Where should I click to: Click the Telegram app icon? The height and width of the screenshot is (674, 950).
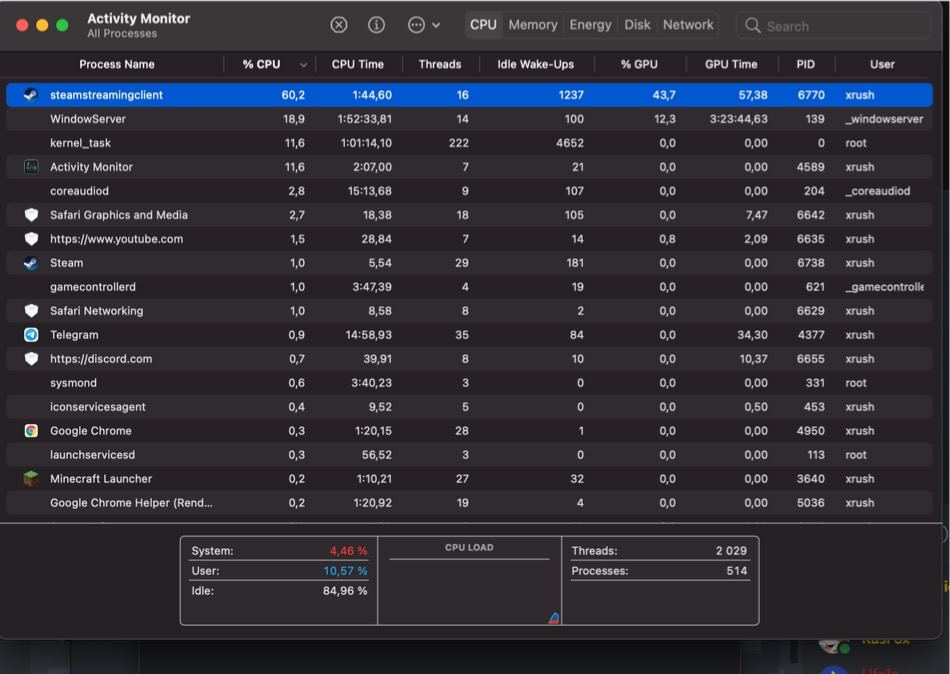tap(31, 335)
